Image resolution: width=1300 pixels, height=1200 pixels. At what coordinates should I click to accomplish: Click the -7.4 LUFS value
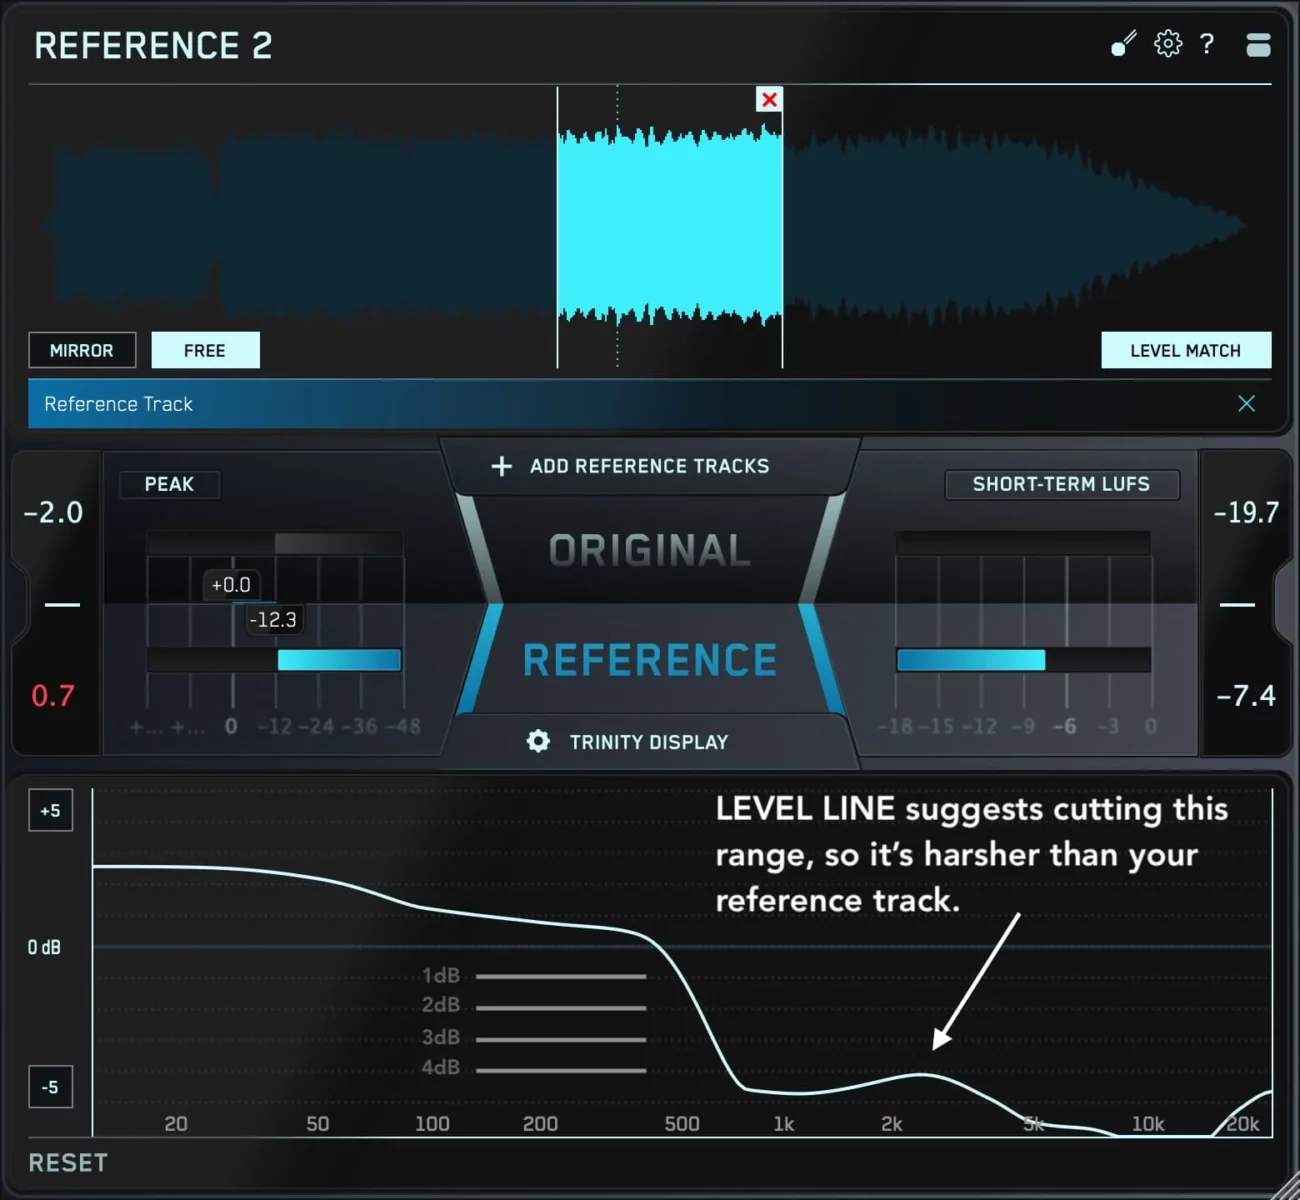click(1246, 696)
